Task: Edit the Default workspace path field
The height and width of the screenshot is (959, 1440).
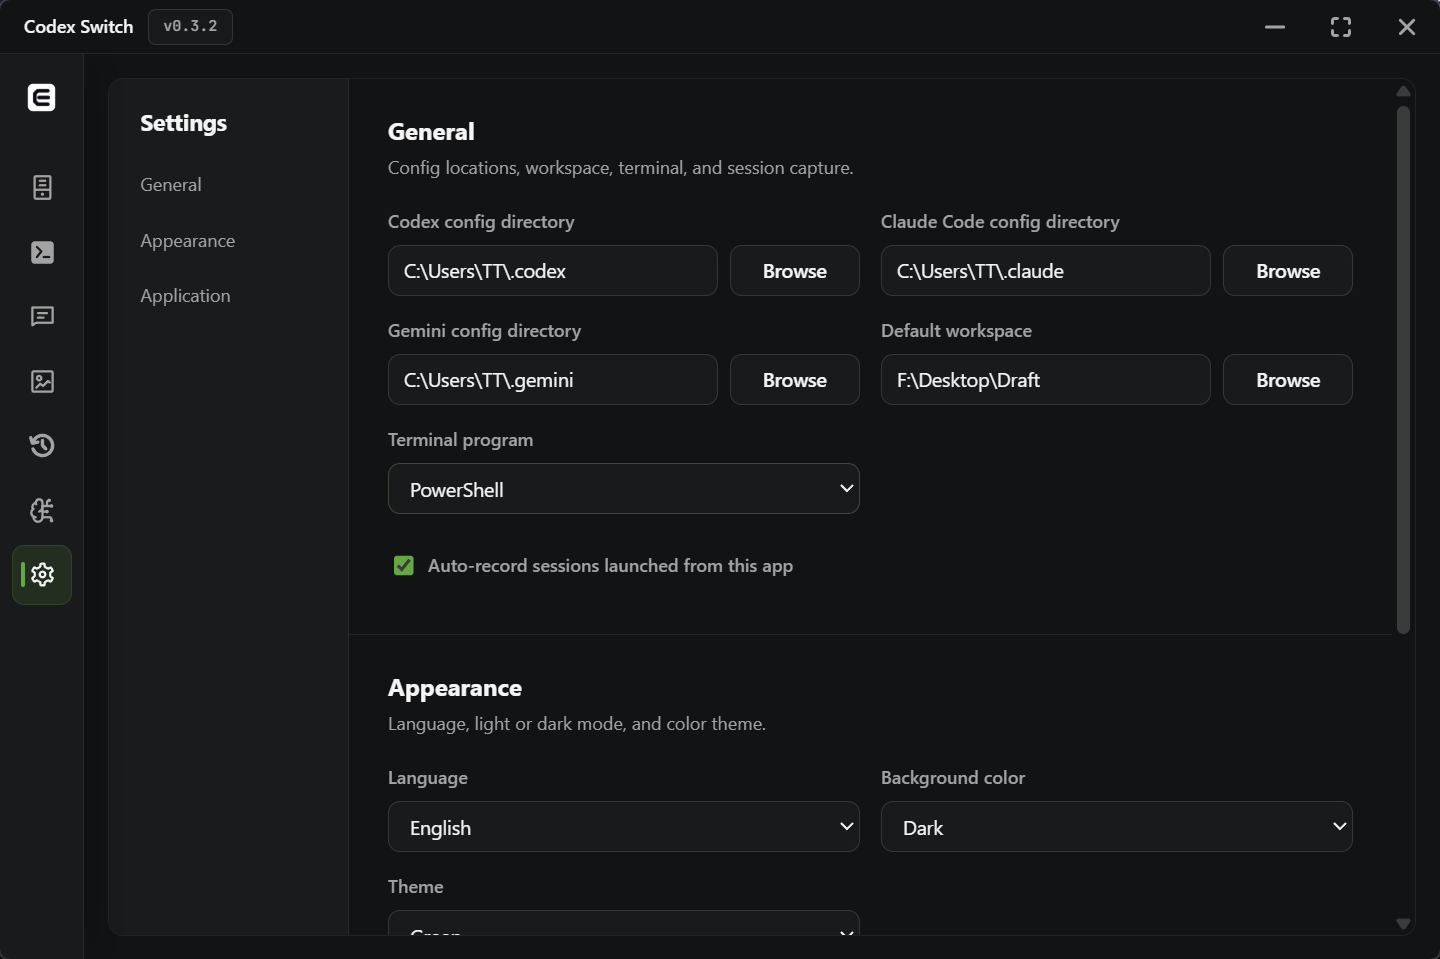Action: click(x=1046, y=380)
